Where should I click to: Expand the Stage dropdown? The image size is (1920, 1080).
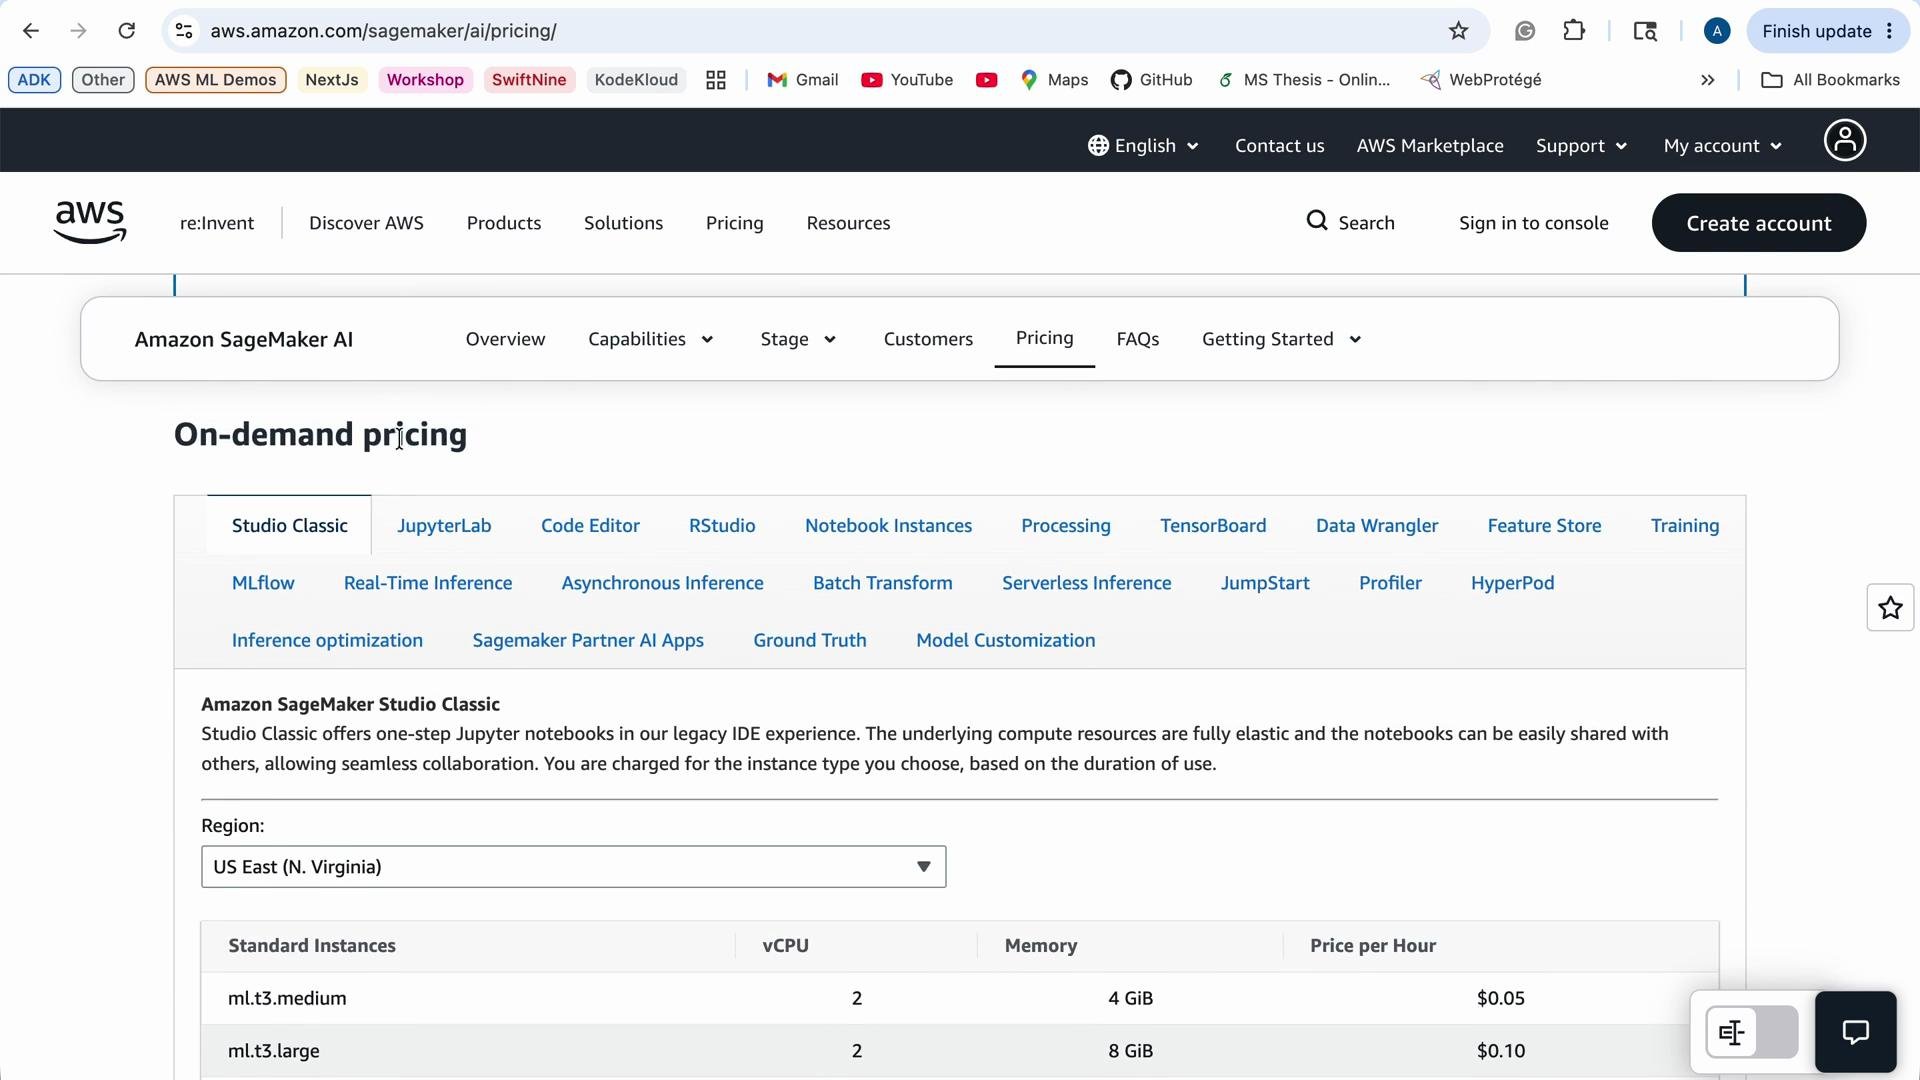coord(798,339)
